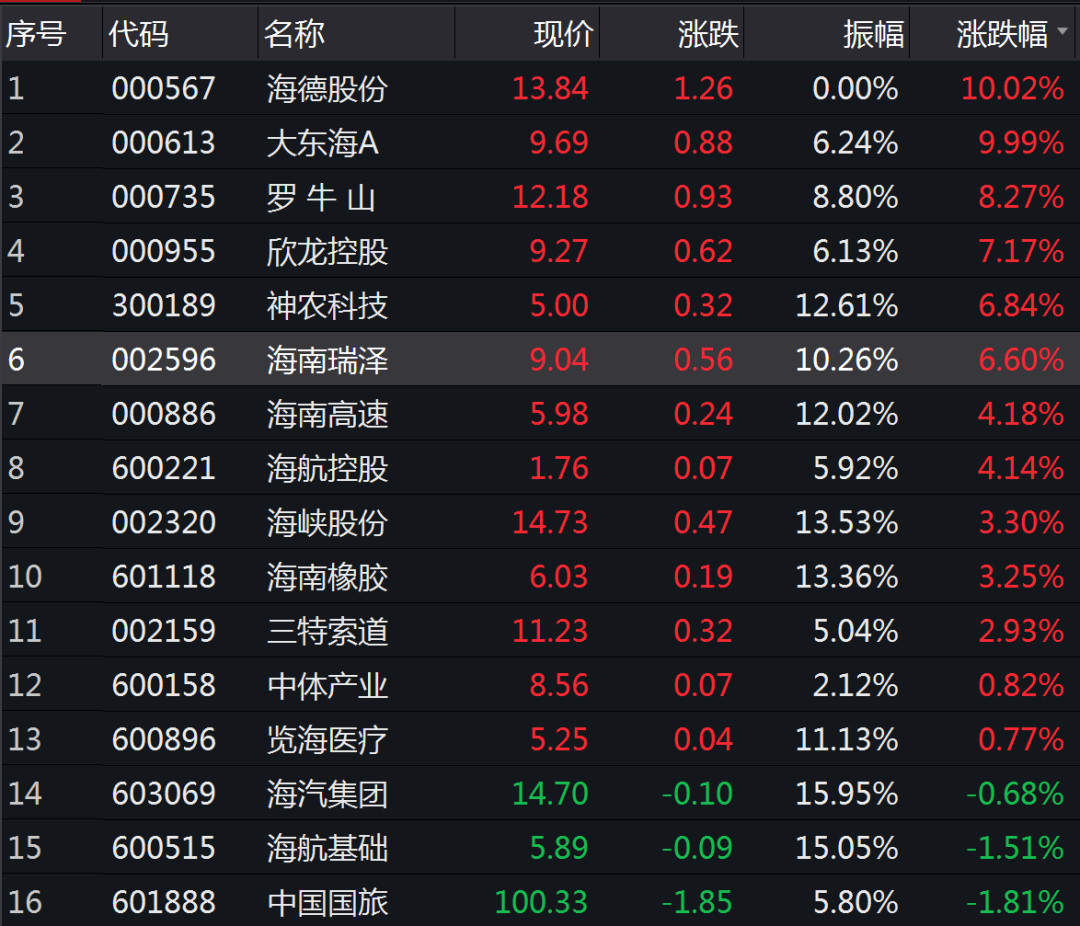Click price 1.76 of 海航控股

(559, 469)
